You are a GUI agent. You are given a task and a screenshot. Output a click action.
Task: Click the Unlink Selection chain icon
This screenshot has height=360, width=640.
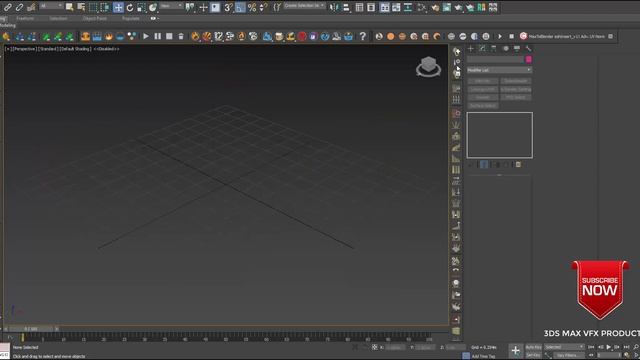[19, 7]
